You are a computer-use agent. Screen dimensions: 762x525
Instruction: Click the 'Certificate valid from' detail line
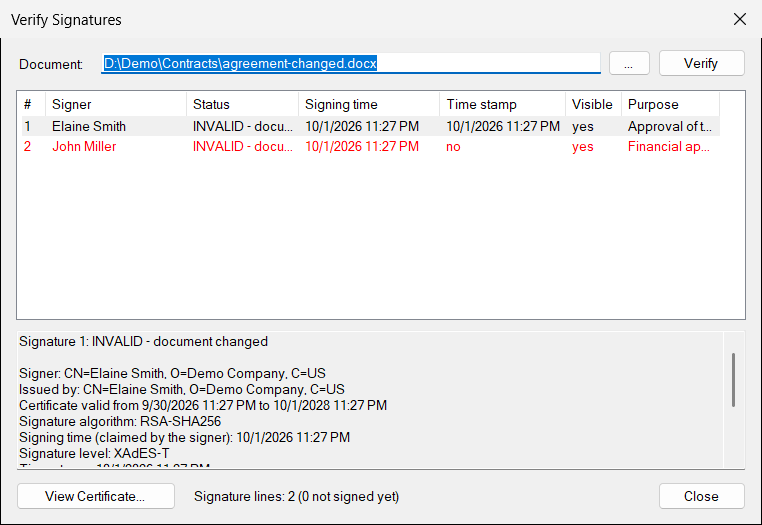click(203, 405)
